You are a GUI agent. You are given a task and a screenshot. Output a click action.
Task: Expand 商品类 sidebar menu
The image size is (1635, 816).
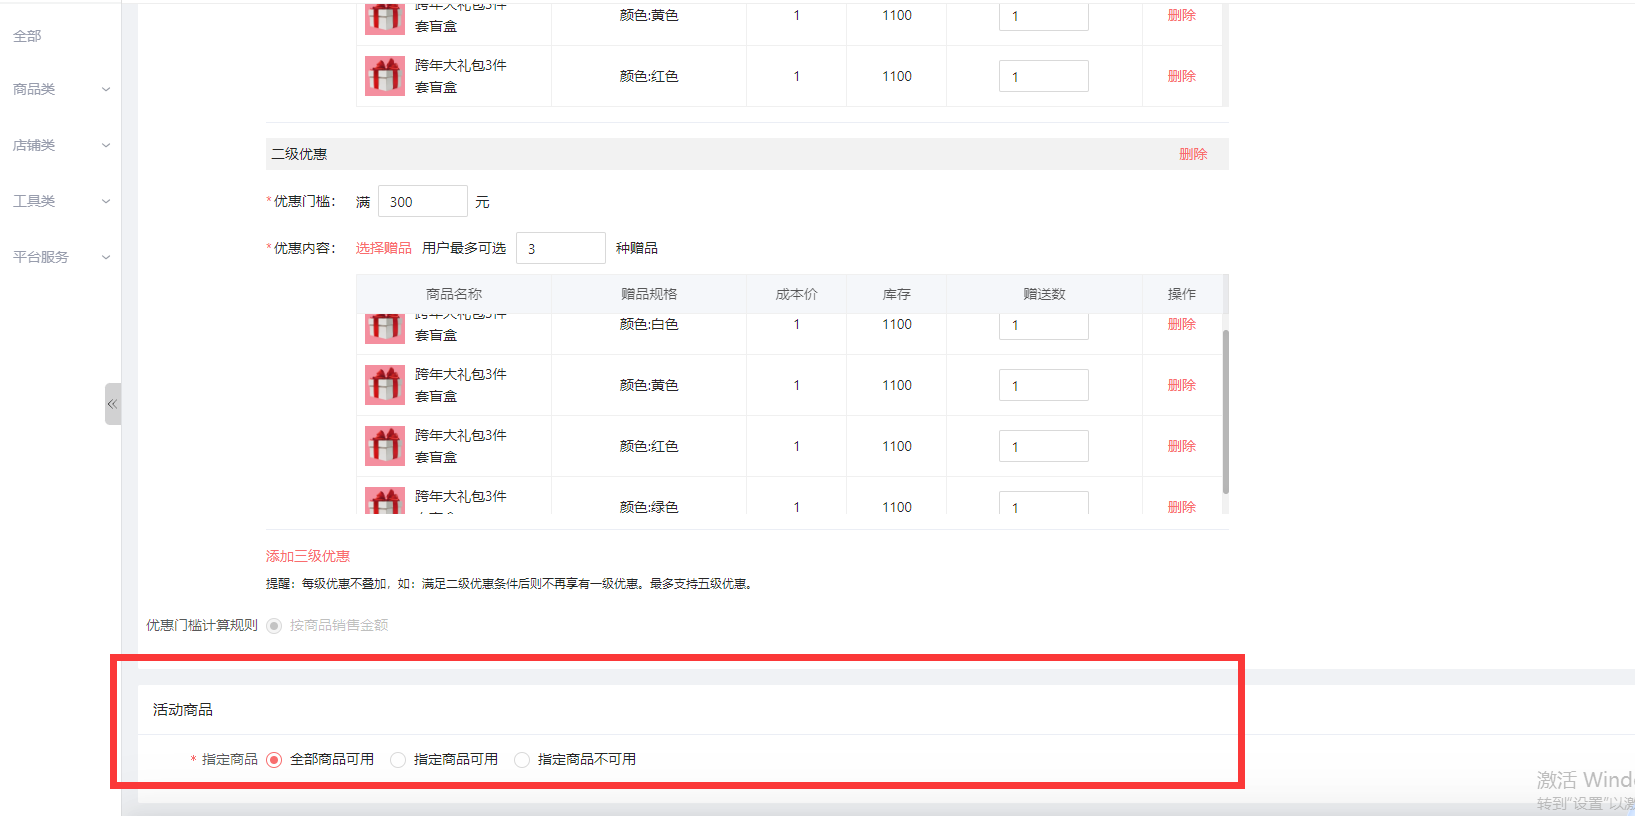click(x=60, y=89)
